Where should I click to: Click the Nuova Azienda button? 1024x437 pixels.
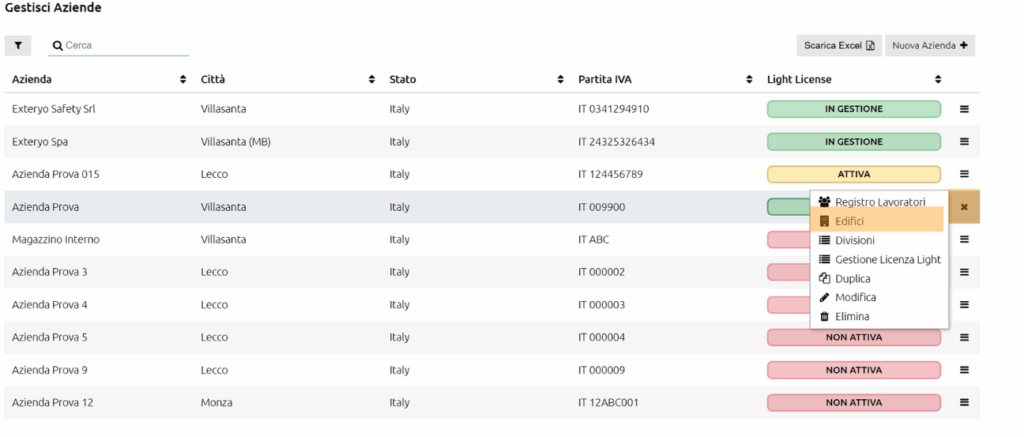point(930,46)
